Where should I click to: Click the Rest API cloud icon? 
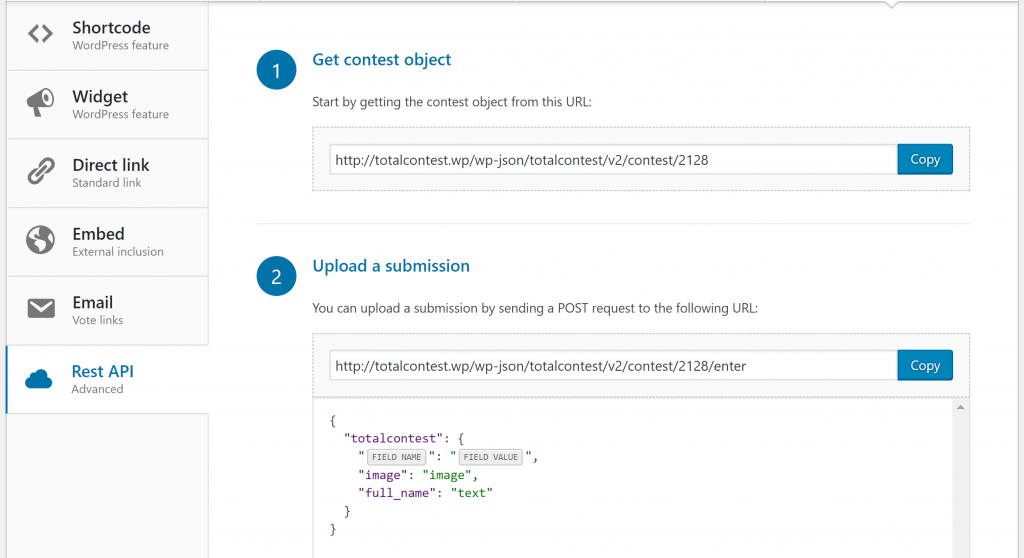click(x=39, y=379)
